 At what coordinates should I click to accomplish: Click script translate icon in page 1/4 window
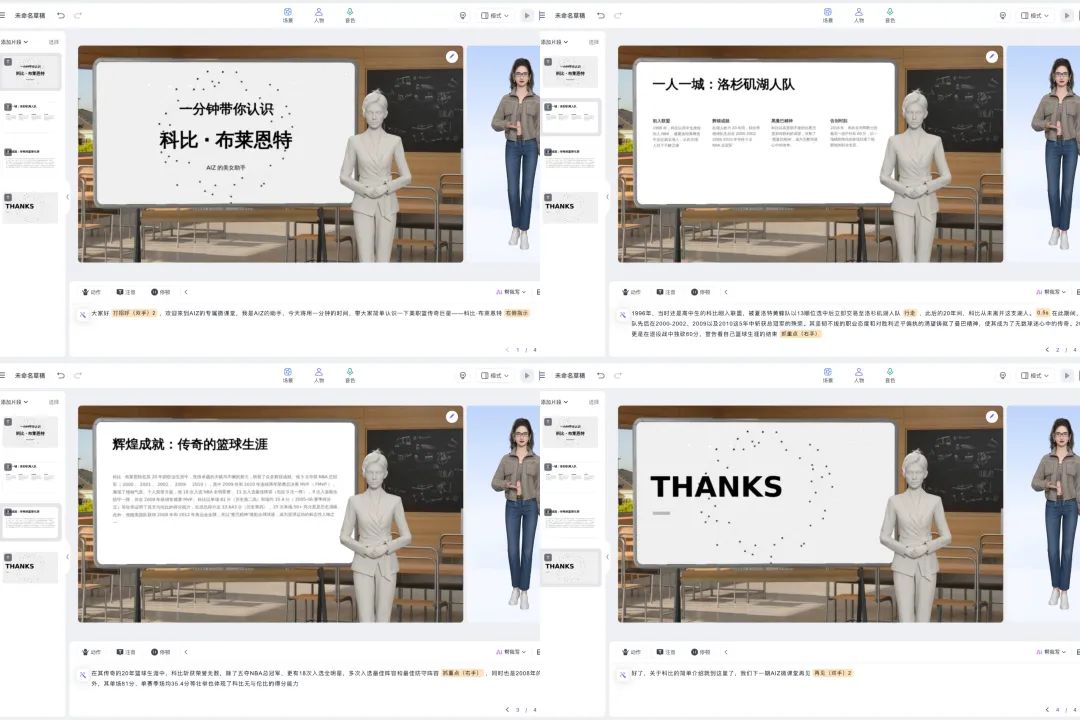[x=83, y=314]
